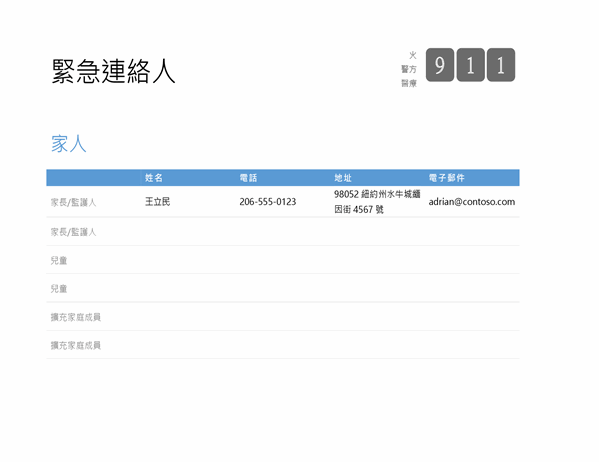Screen dimensions: 600x462
Task: Click the 地址 column header
Action: click(x=343, y=178)
